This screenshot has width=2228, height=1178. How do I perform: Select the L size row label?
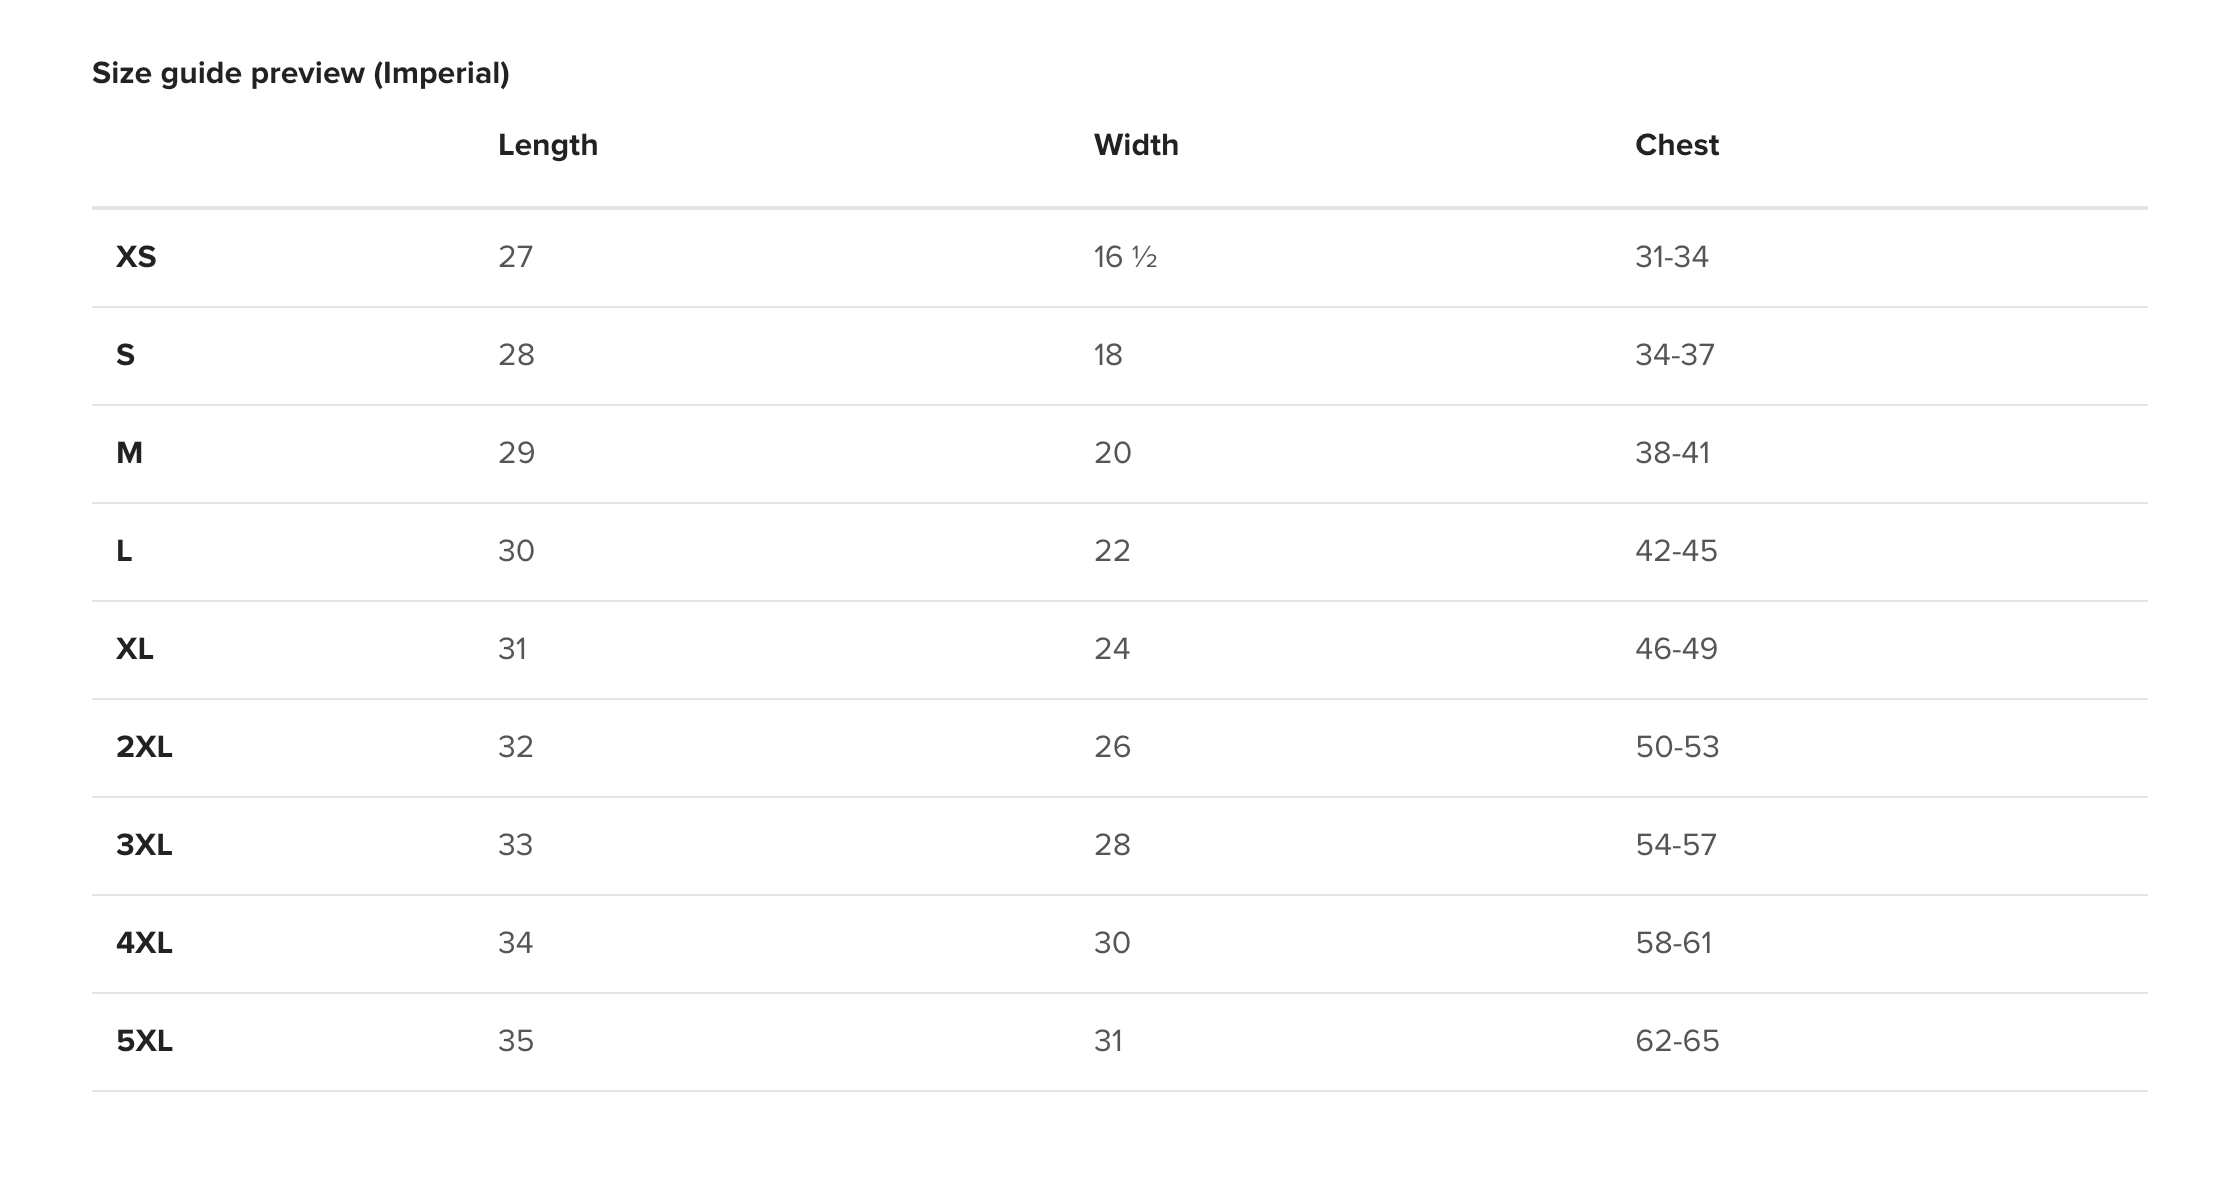124,551
